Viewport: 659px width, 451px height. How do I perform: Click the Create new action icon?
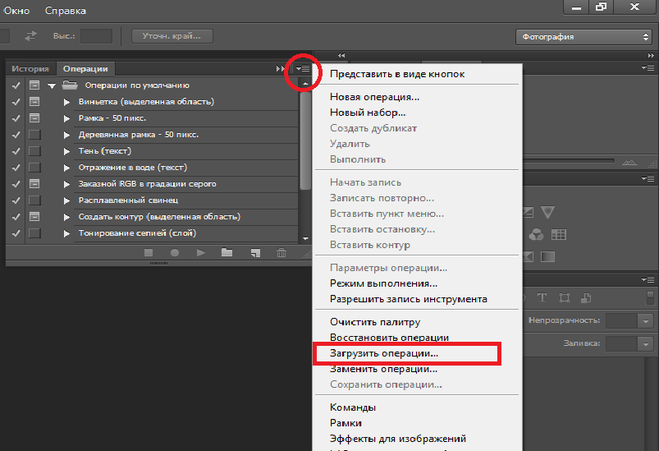(x=255, y=254)
